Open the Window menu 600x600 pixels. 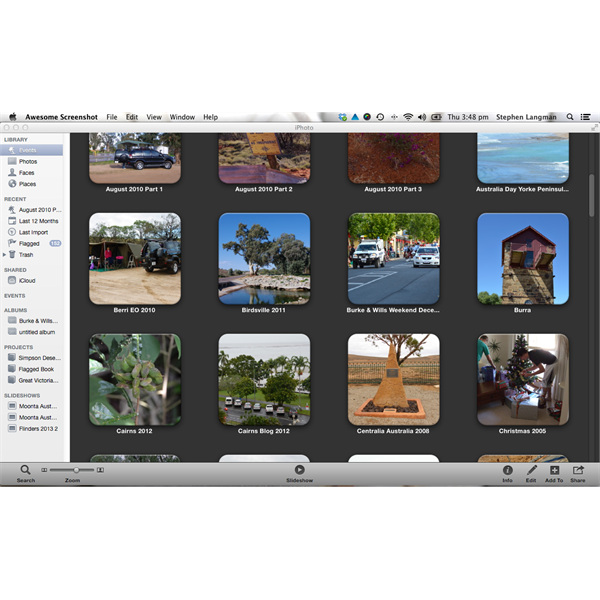click(182, 117)
